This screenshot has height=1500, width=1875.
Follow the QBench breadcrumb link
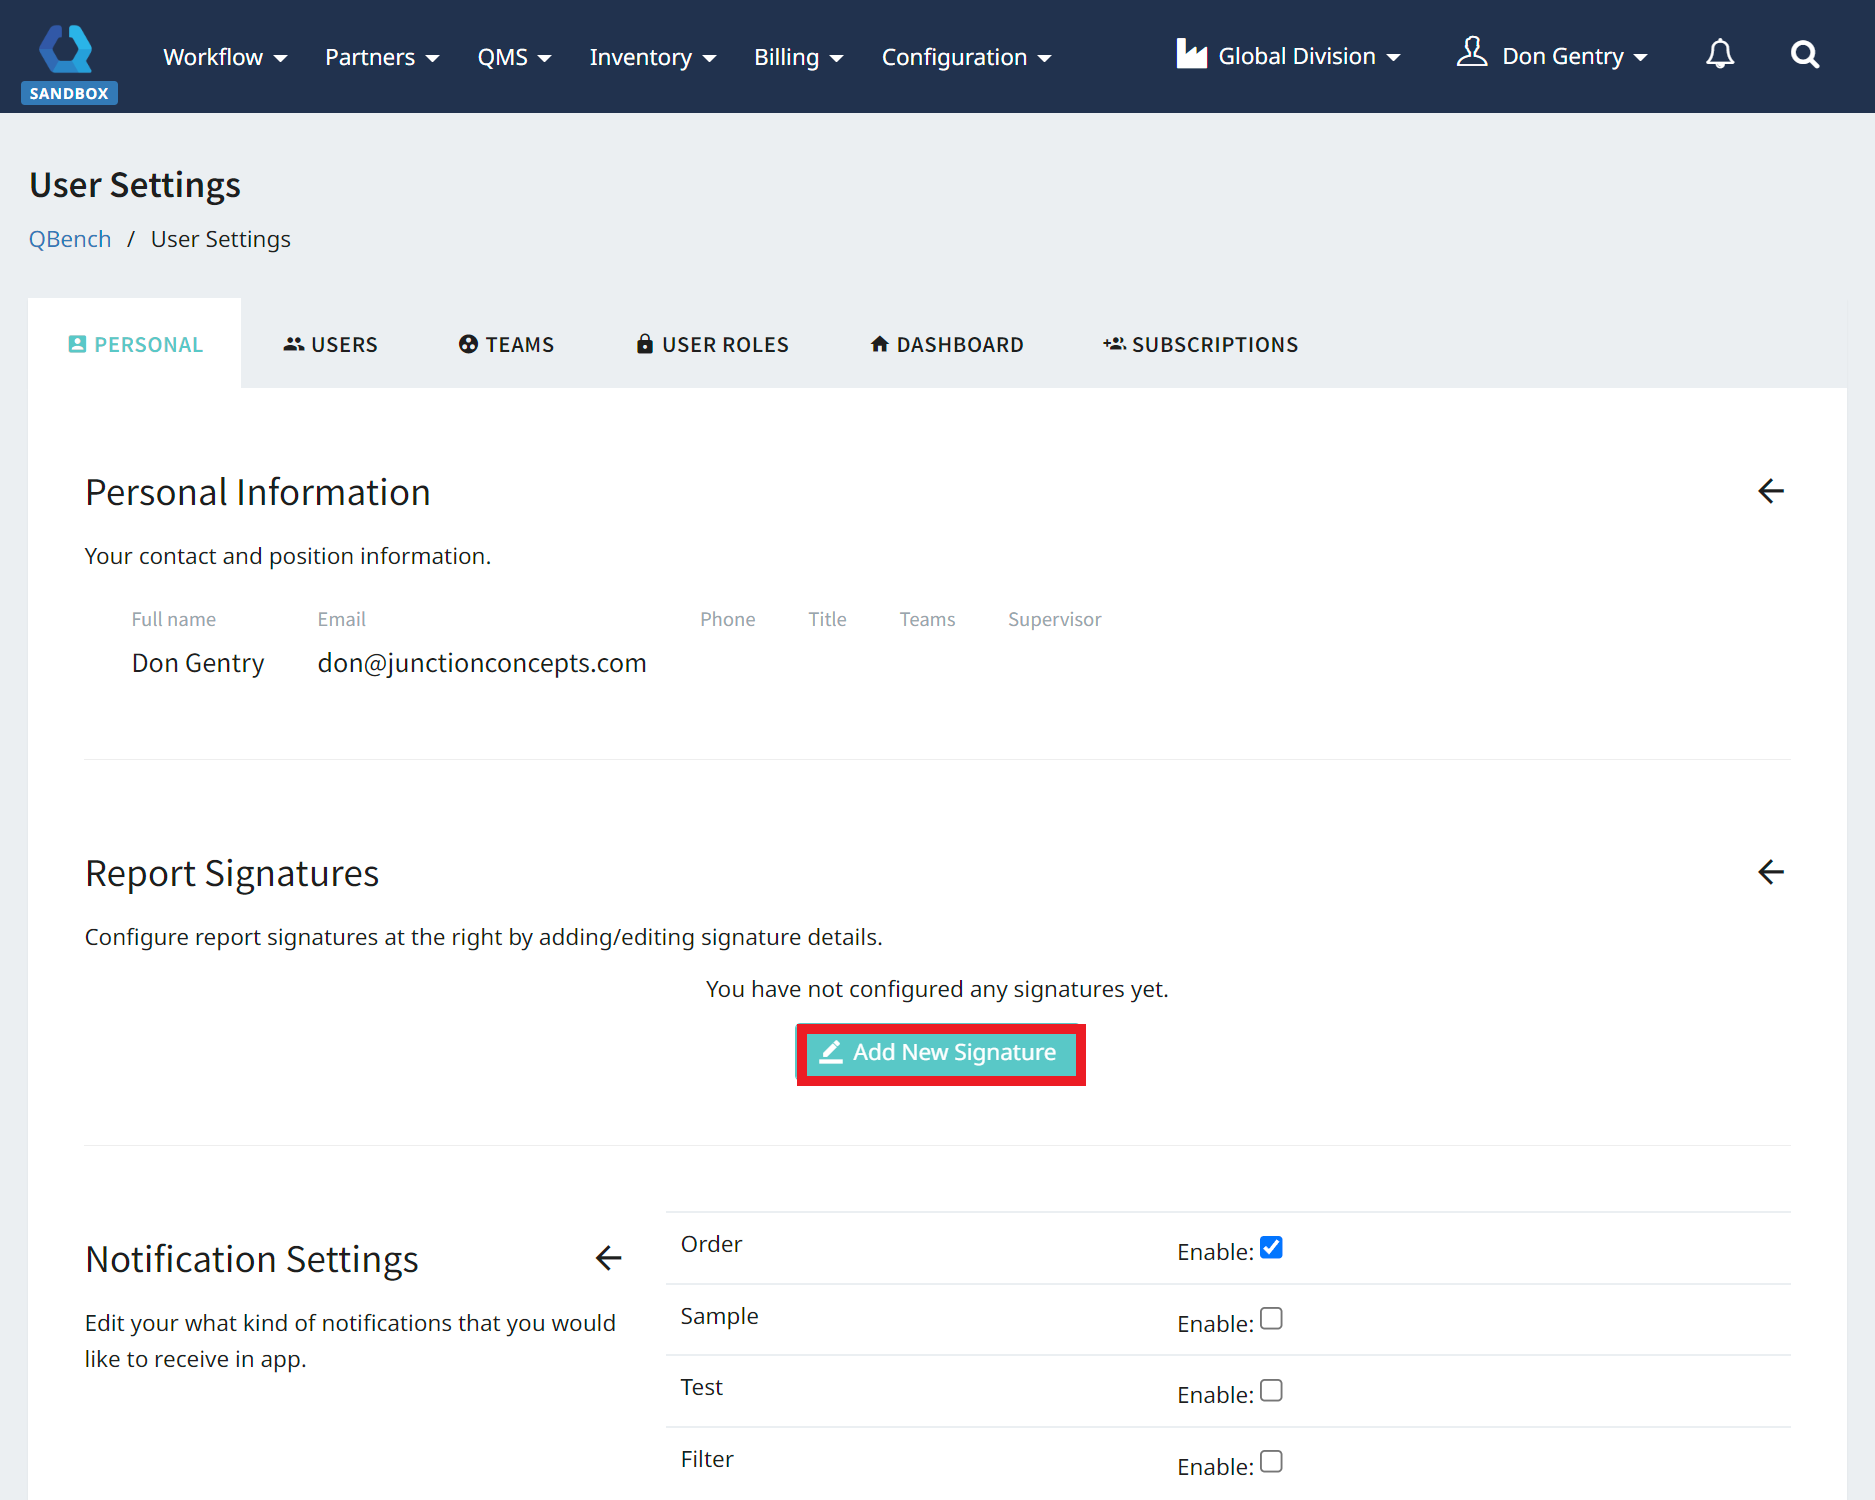[x=70, y=239]
